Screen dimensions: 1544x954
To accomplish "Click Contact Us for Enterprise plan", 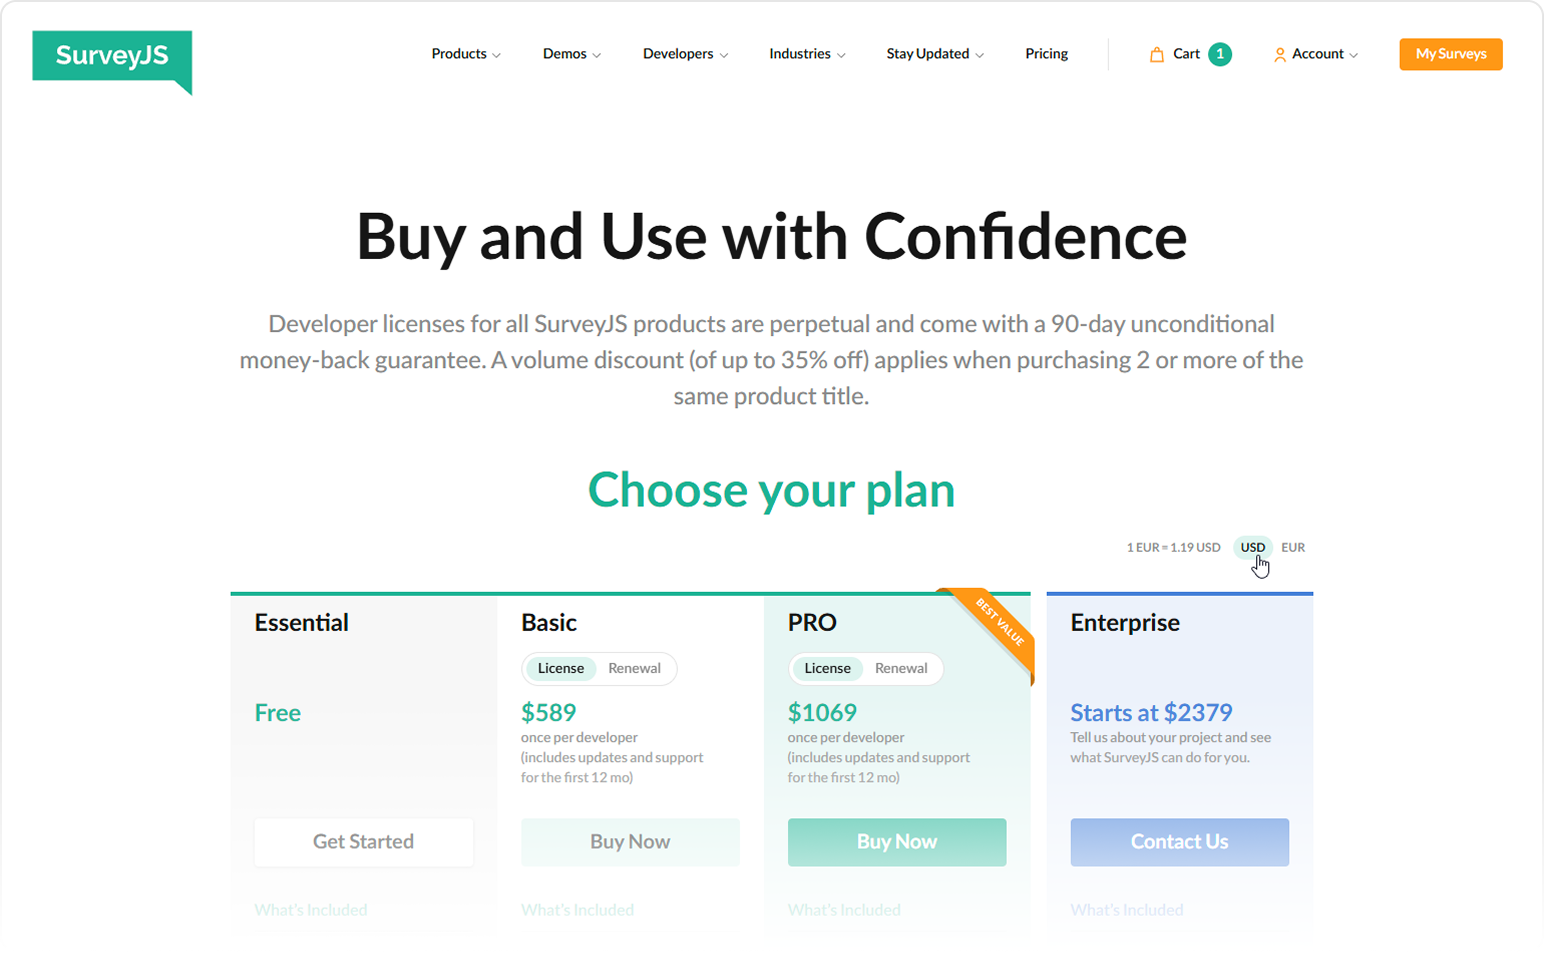I will 1179,842.
